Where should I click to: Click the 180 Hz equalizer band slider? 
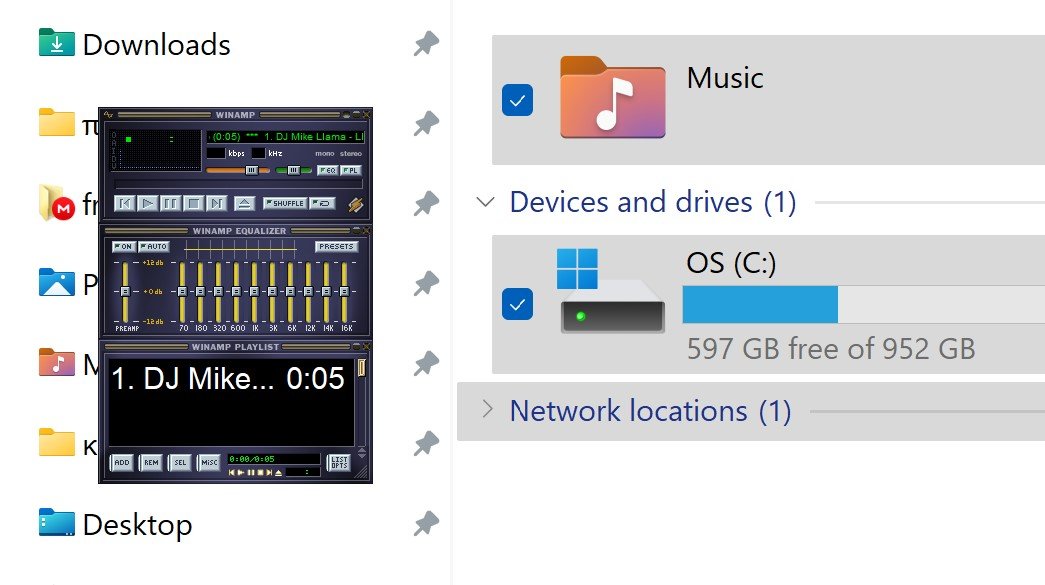coord(201,292)
